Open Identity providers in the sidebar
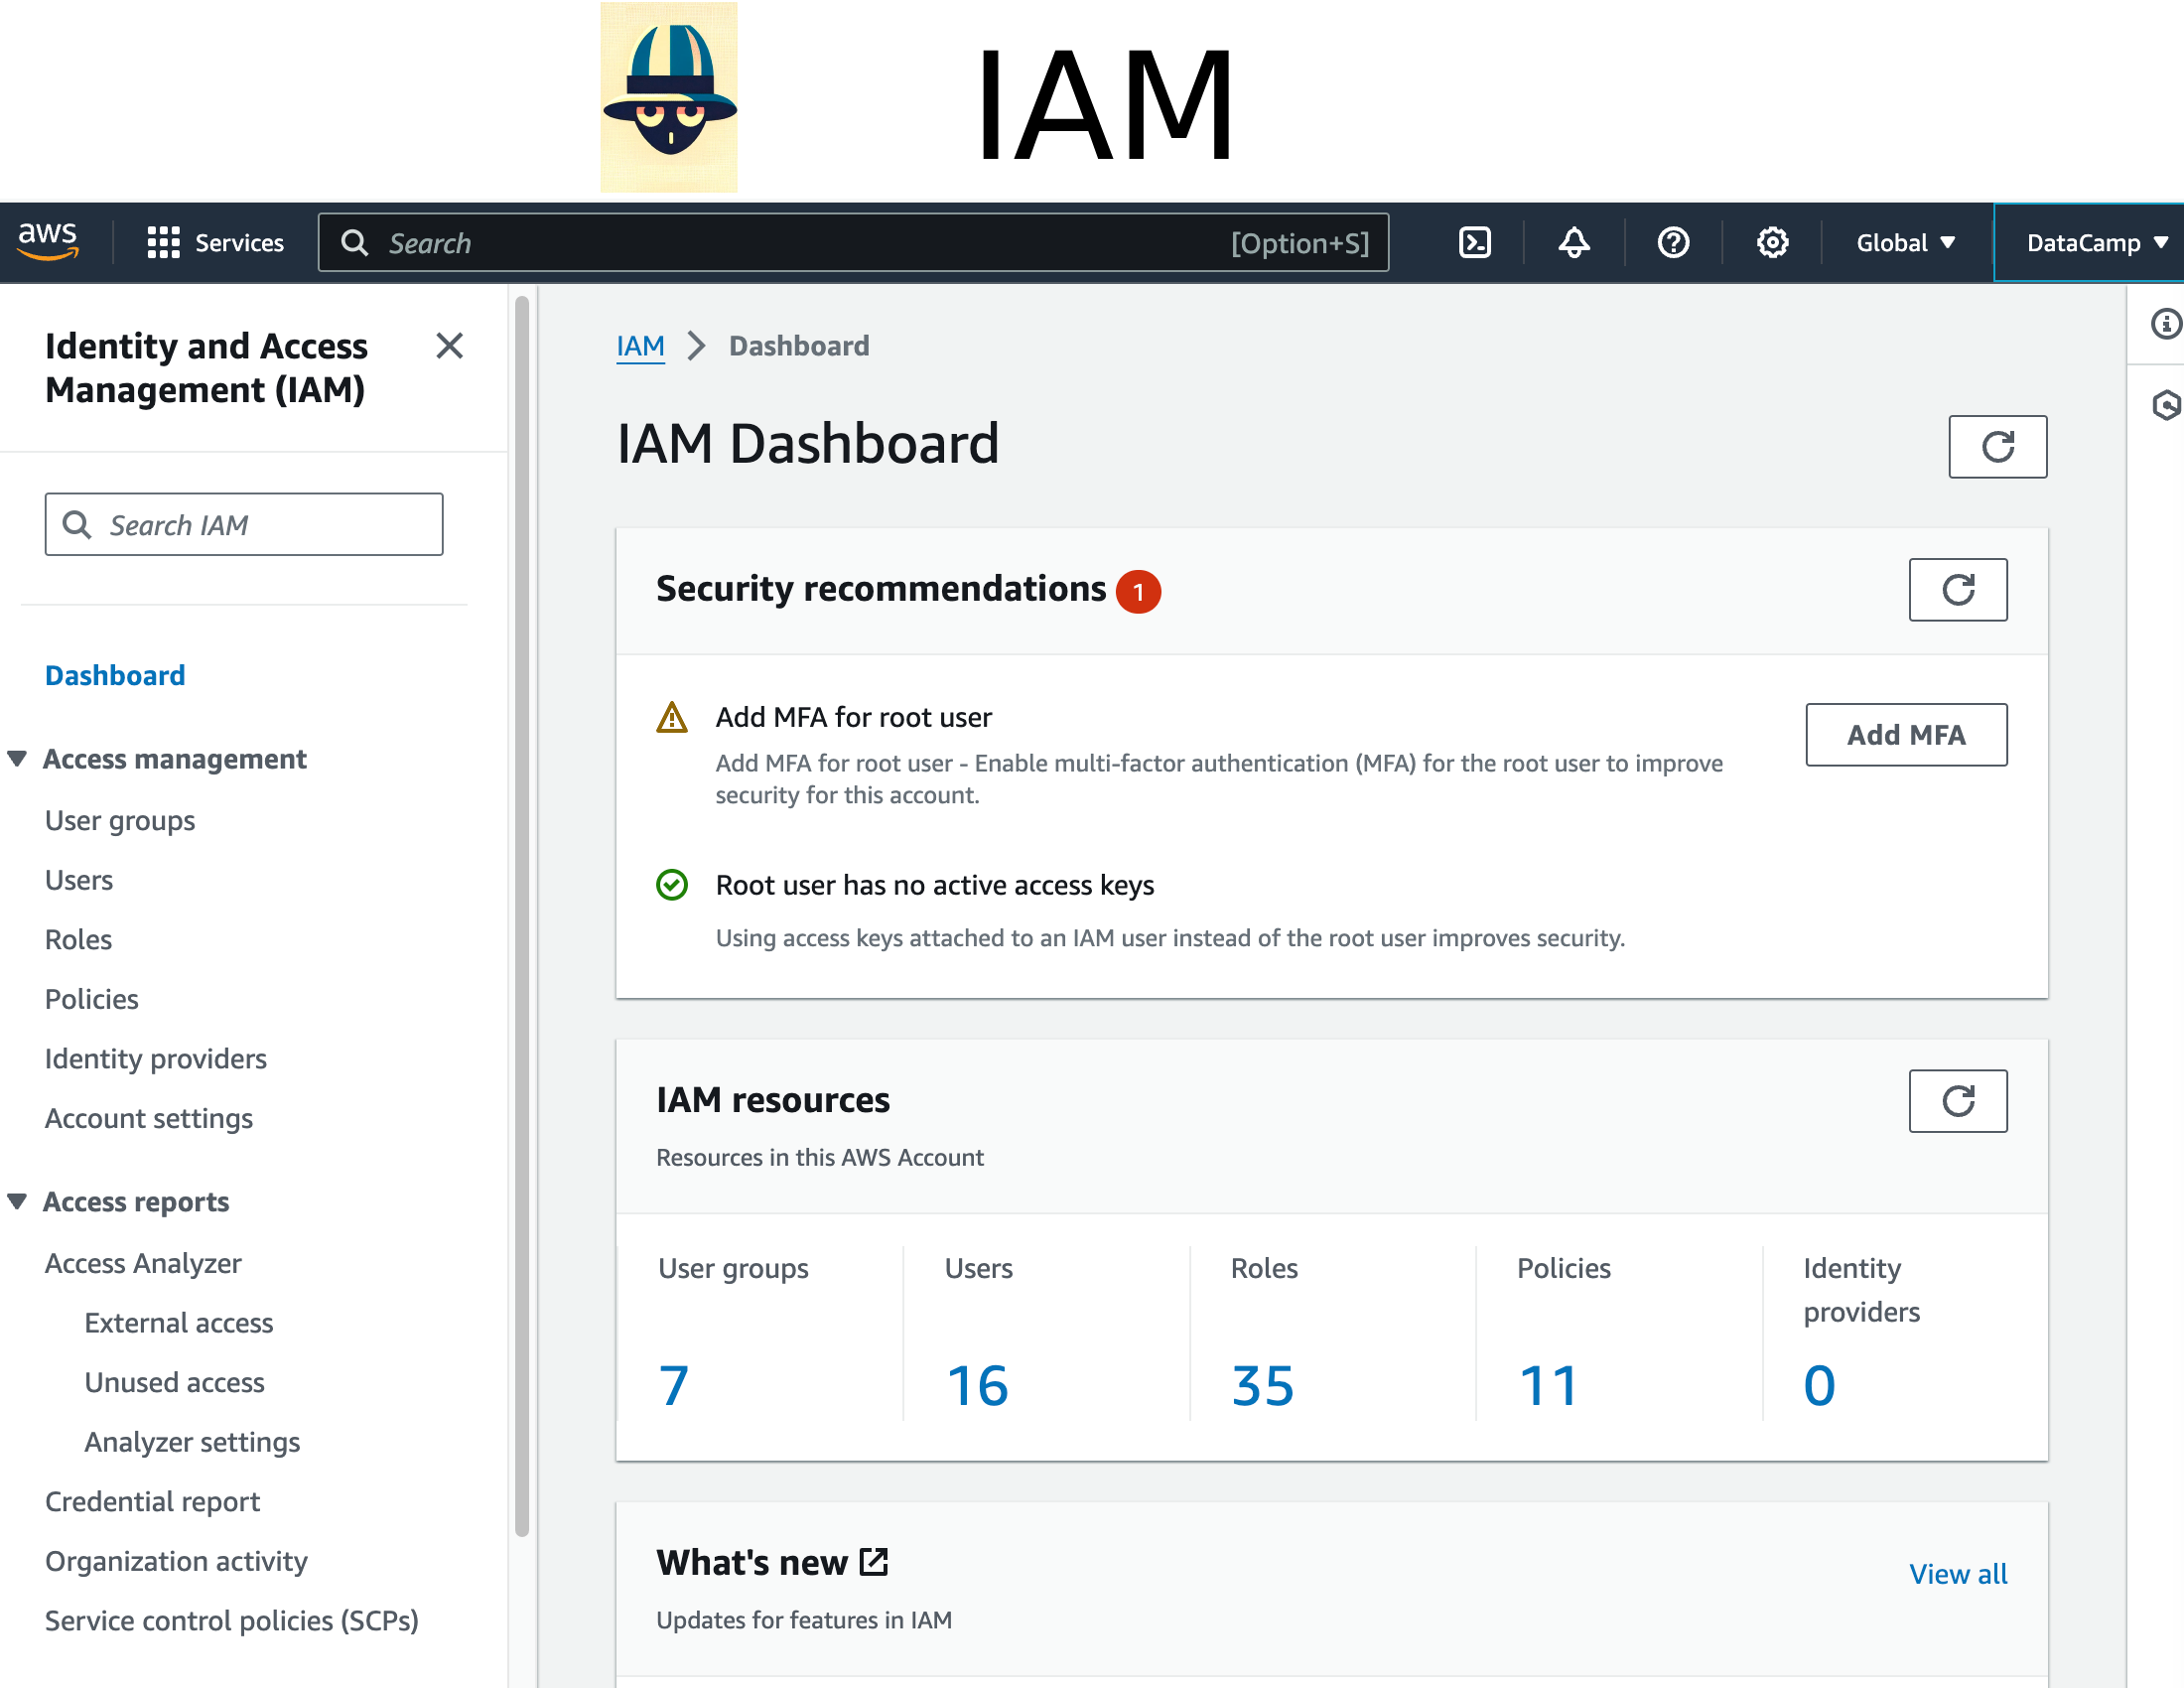 point(156,1059)
